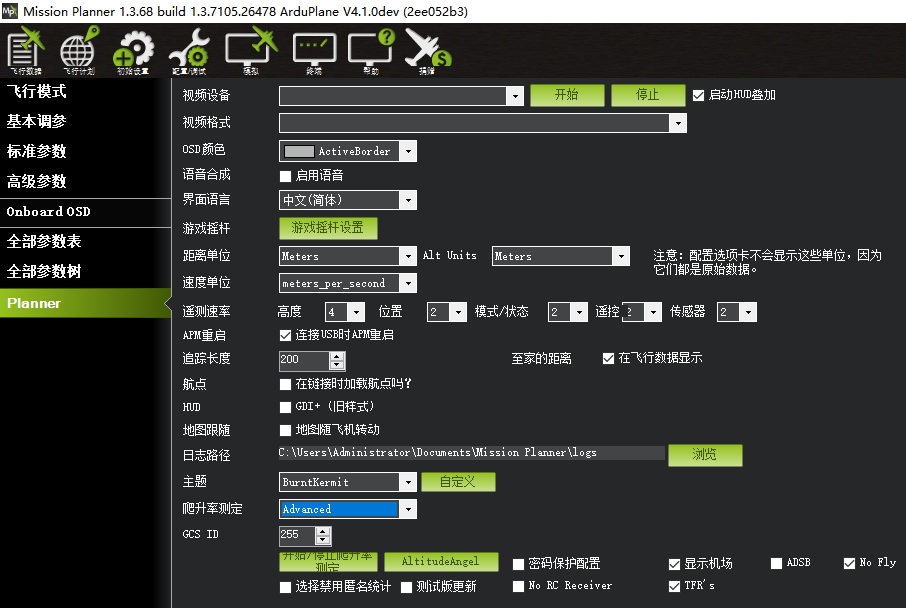This screenshot has width=906, height=608.
Task: Open the 距离单位 Meters dropdown
Action: click(x=408, y=256)
